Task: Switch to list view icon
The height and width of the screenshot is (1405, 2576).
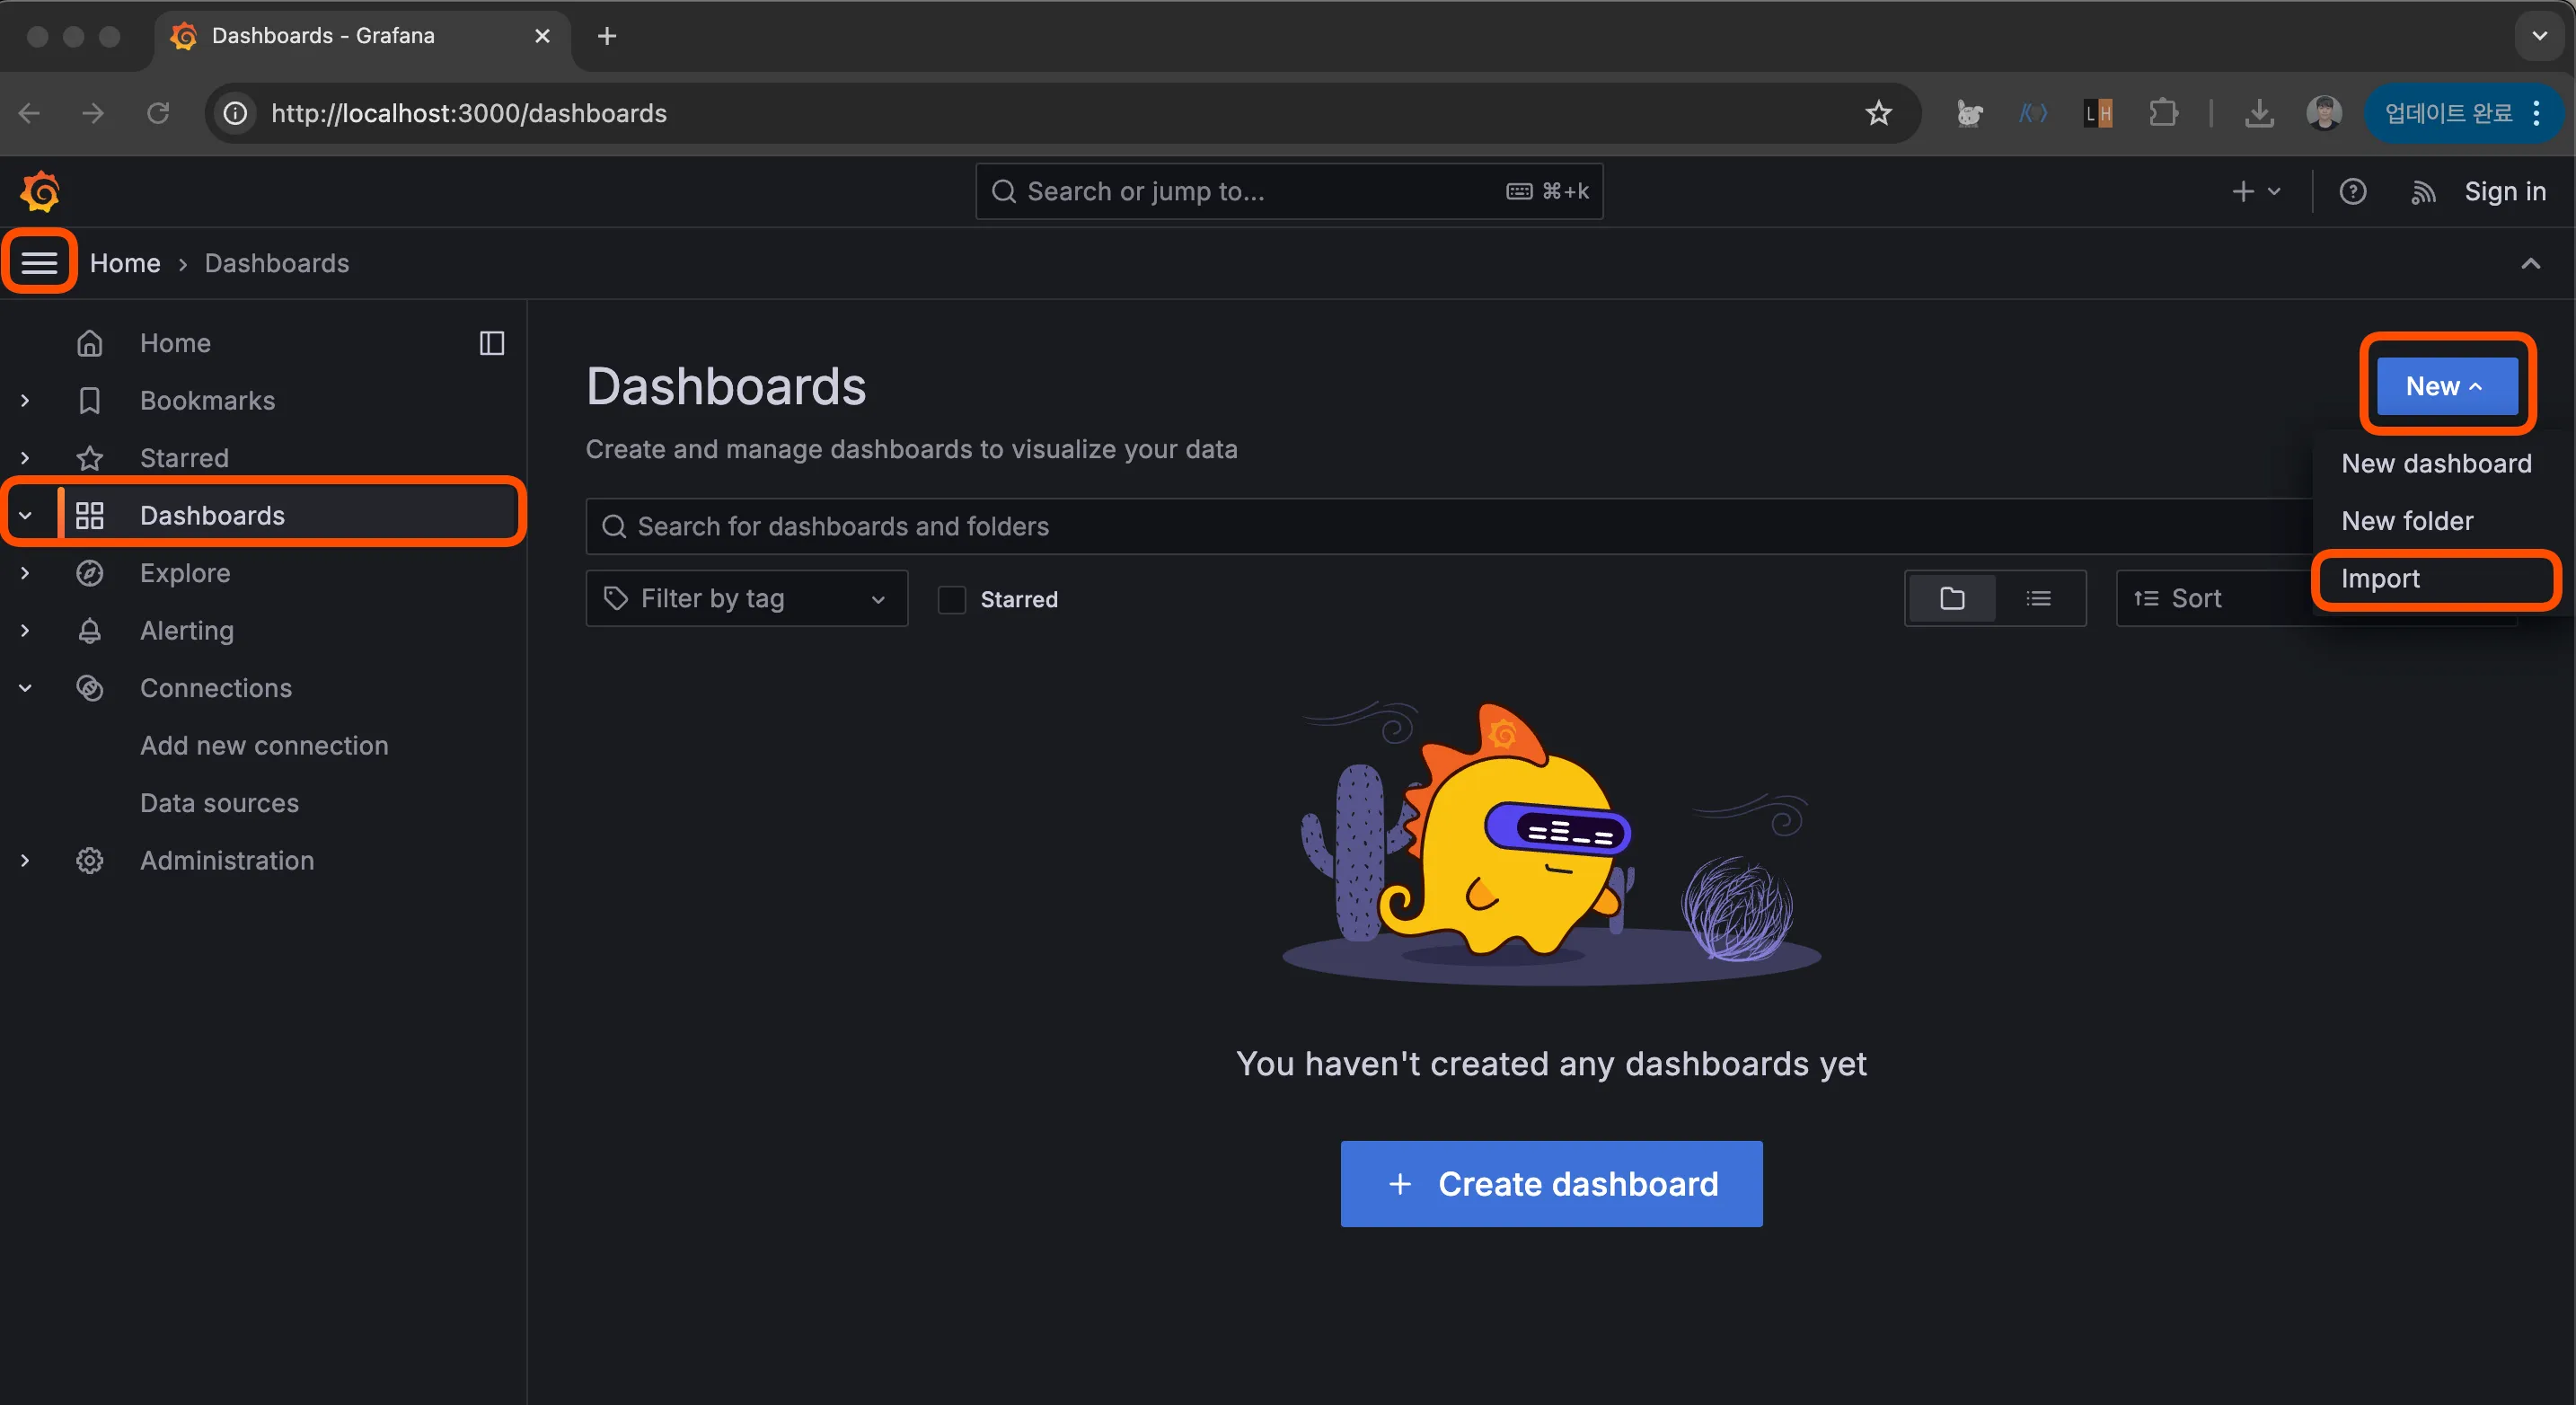Action: pyautogui.click(x=2038, y=598)
